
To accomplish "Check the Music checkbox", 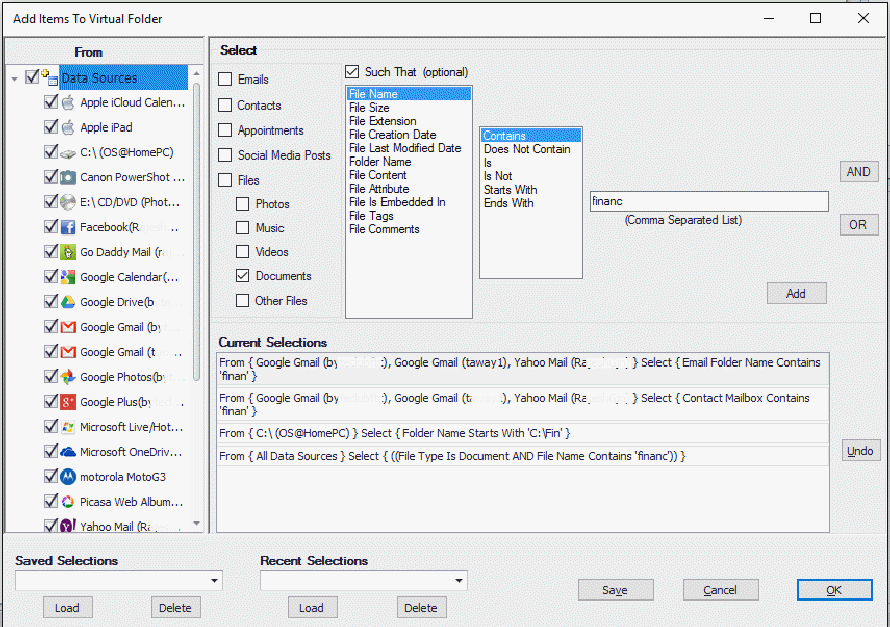I will (x=242, y=228).
